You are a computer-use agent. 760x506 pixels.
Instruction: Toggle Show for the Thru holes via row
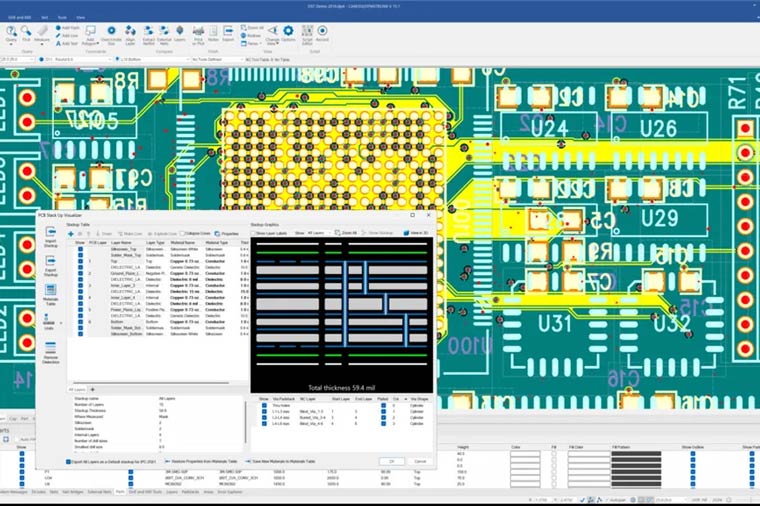pyautogui.click(x=264, y=406)
